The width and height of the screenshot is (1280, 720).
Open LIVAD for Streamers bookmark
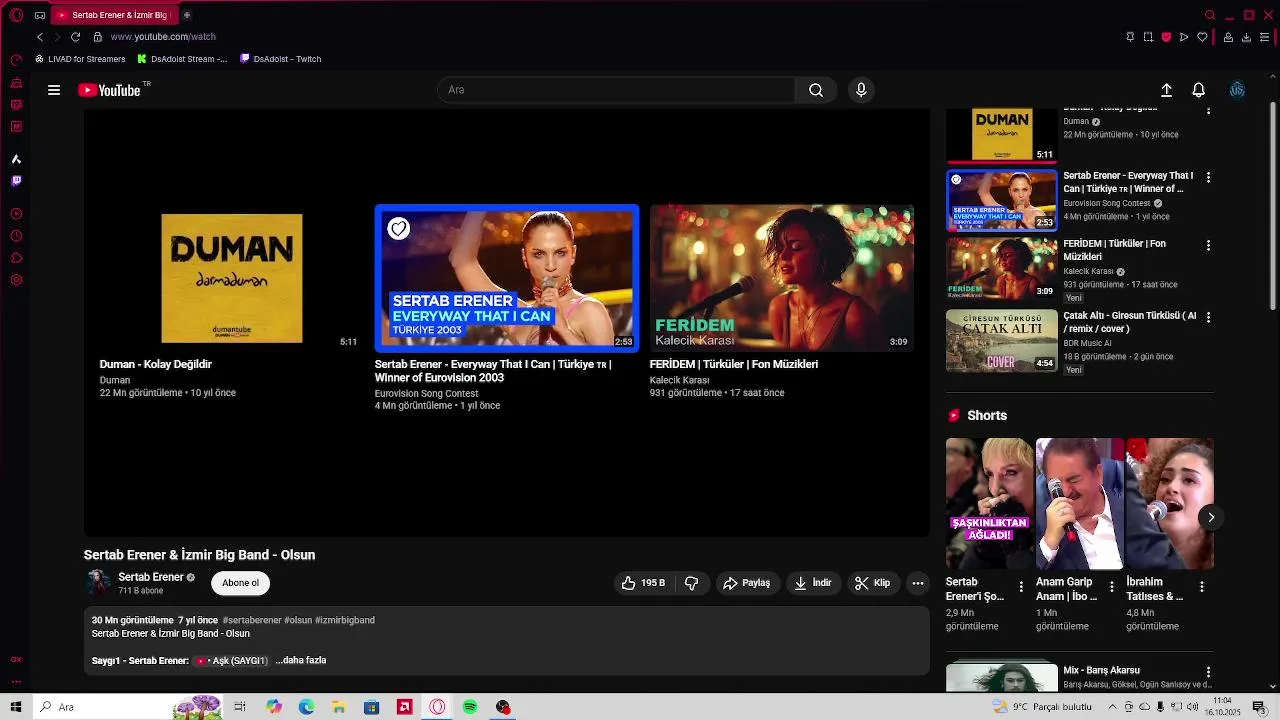pyautogui.click(x=80, y=59)
